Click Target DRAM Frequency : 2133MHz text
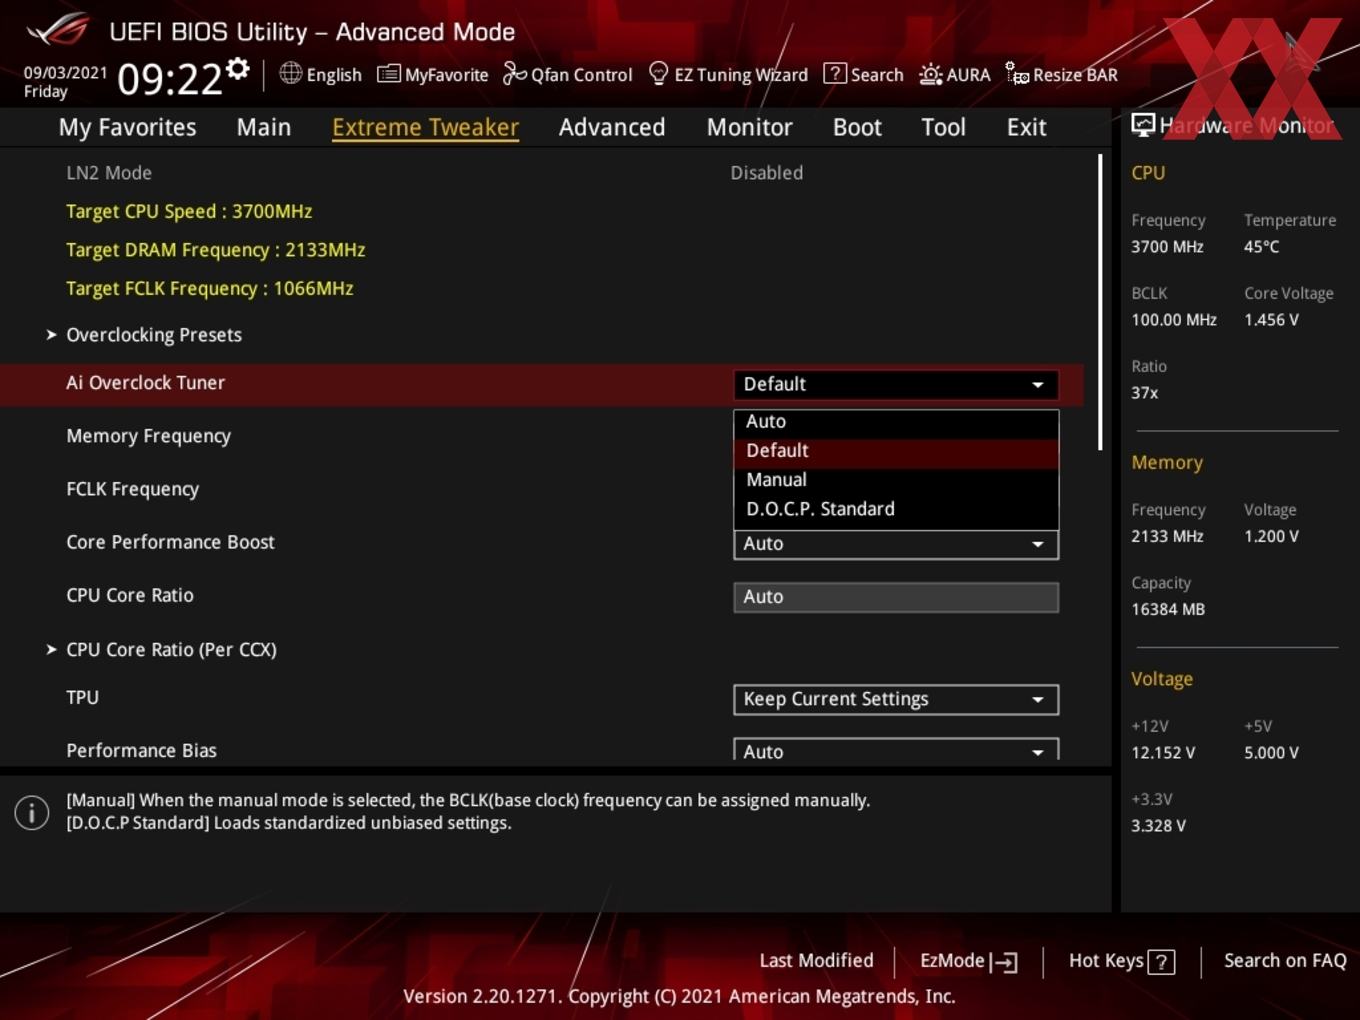 coord(215,250)
